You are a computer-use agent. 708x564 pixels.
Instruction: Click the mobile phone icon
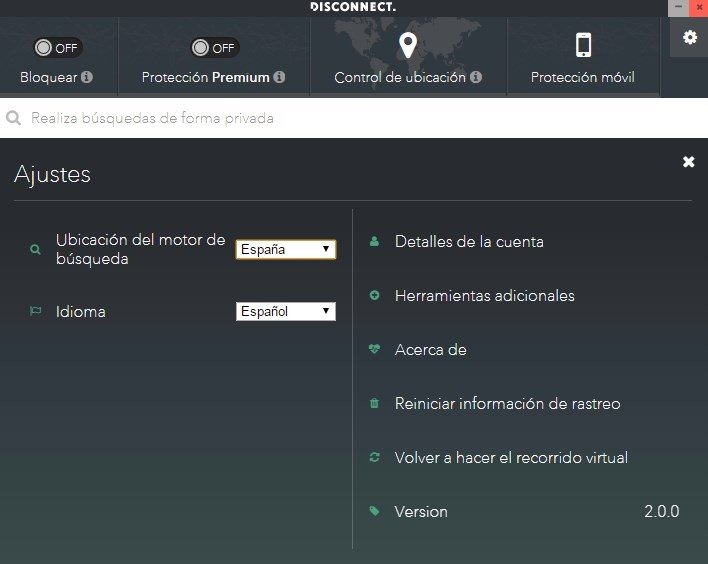click(583, 45)
